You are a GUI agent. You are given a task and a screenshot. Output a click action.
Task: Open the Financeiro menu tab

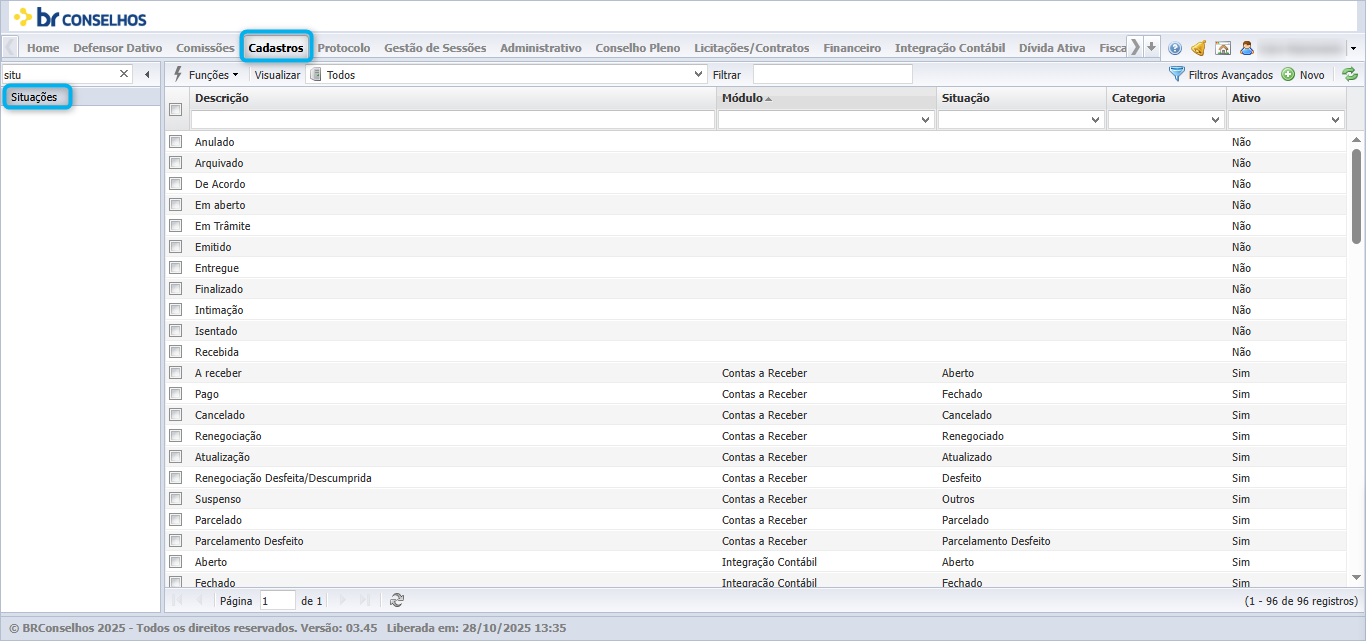852,47
